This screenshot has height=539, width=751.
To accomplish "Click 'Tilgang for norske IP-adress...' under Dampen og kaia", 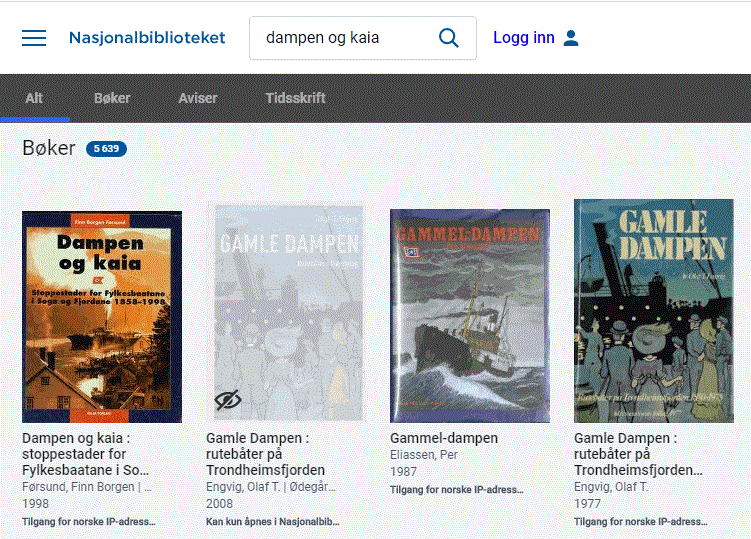I will point(89,522).
